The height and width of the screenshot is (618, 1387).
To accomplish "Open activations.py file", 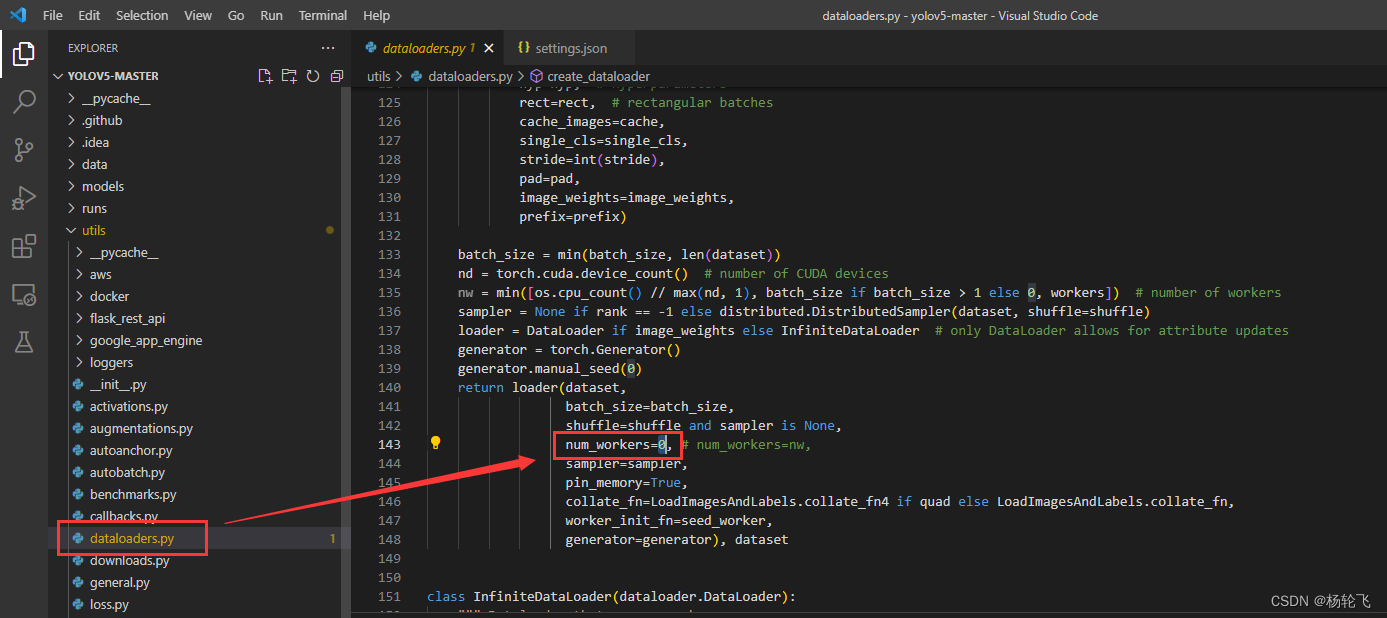I will point(128,406).
